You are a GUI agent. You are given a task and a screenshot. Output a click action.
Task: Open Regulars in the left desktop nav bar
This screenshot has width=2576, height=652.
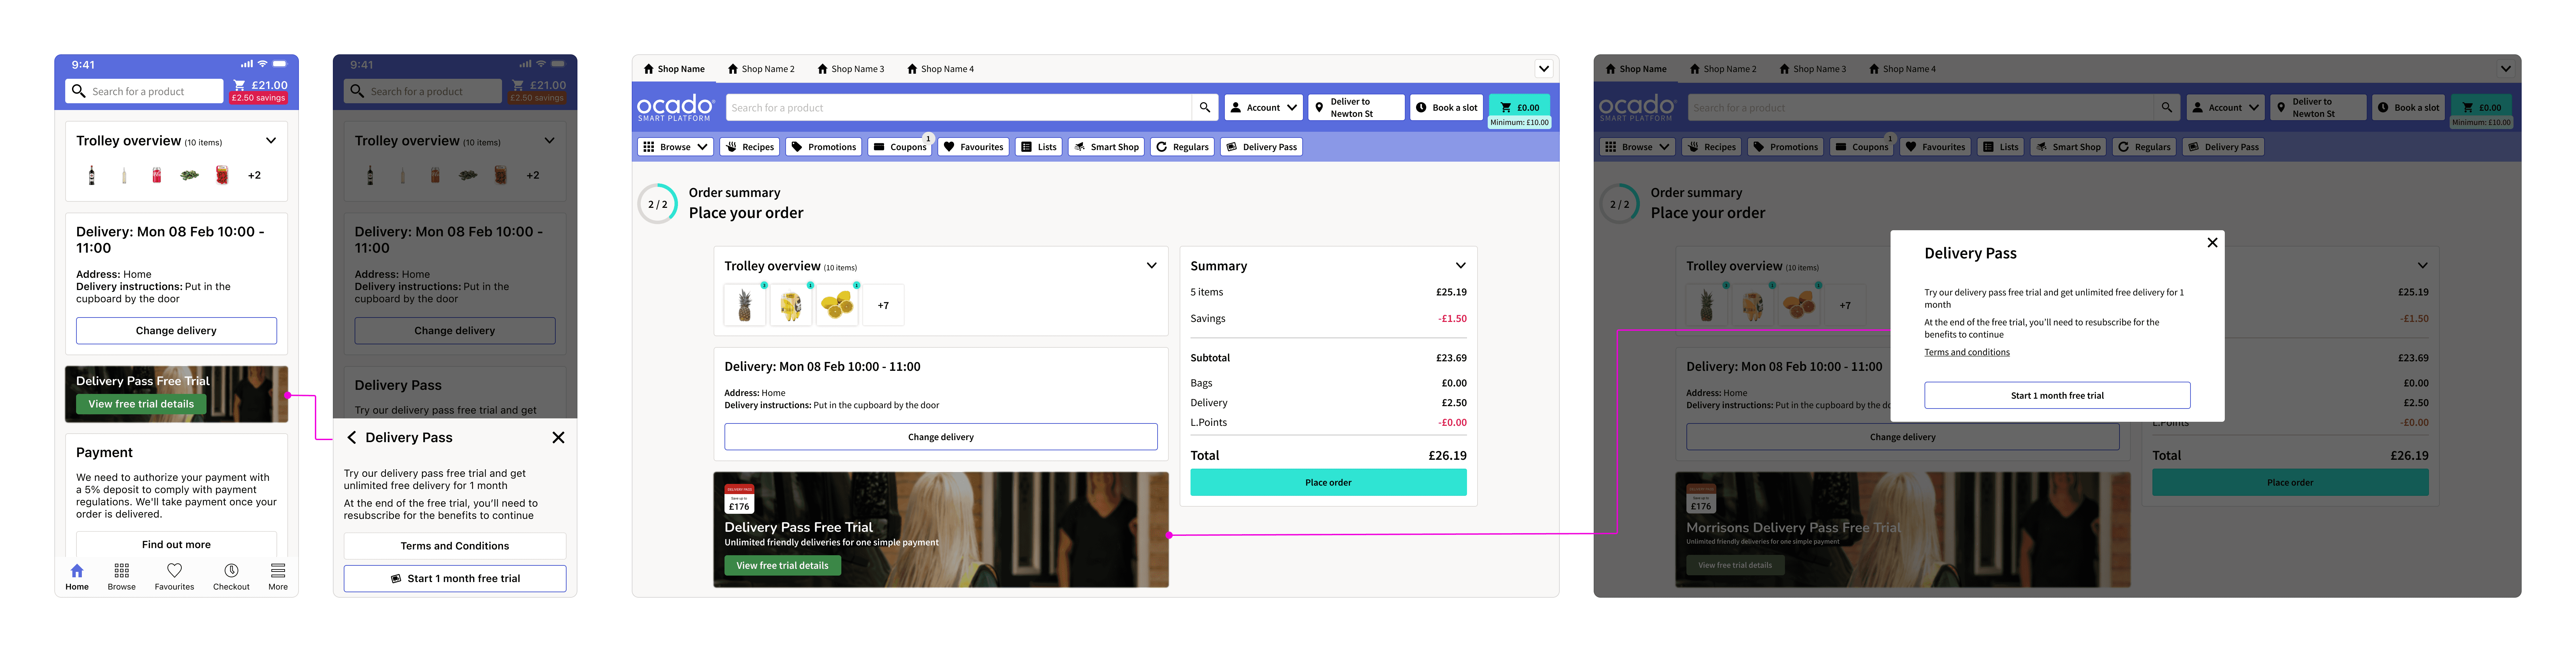point(1182,147)
